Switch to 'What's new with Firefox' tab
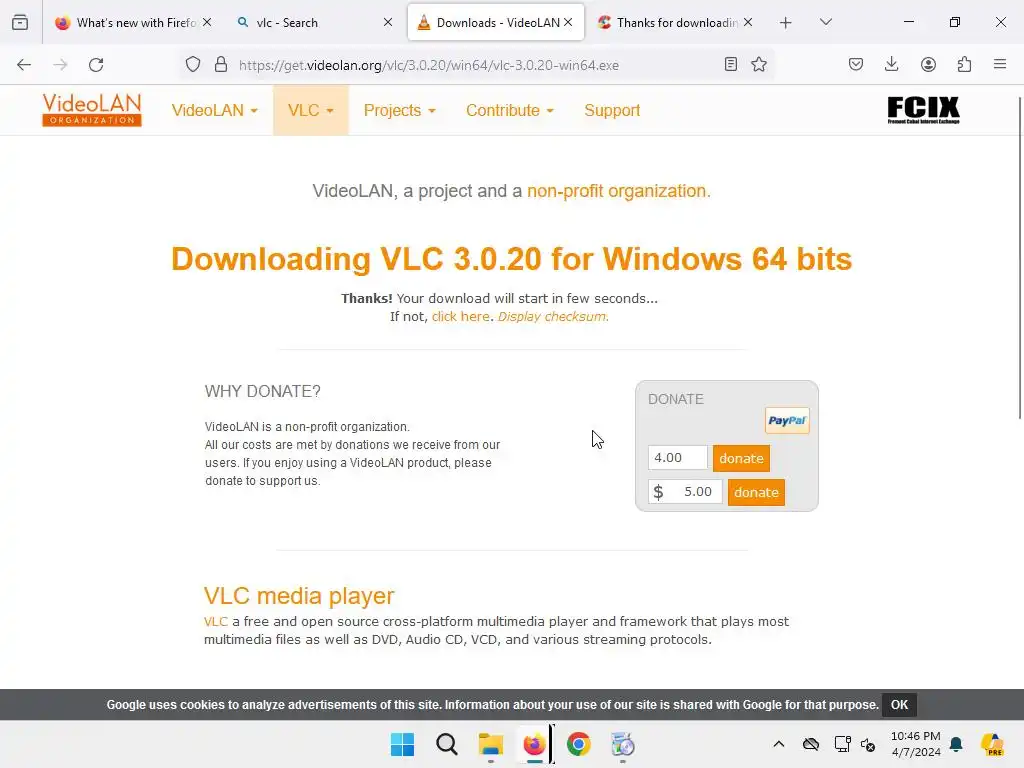 134,23
